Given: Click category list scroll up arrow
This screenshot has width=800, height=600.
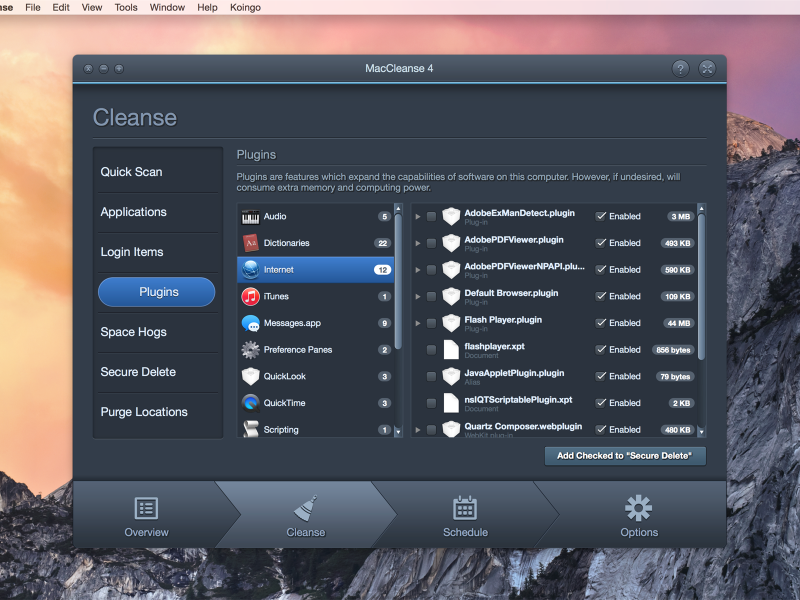Looking at the screenshot, I should (398, 209).
